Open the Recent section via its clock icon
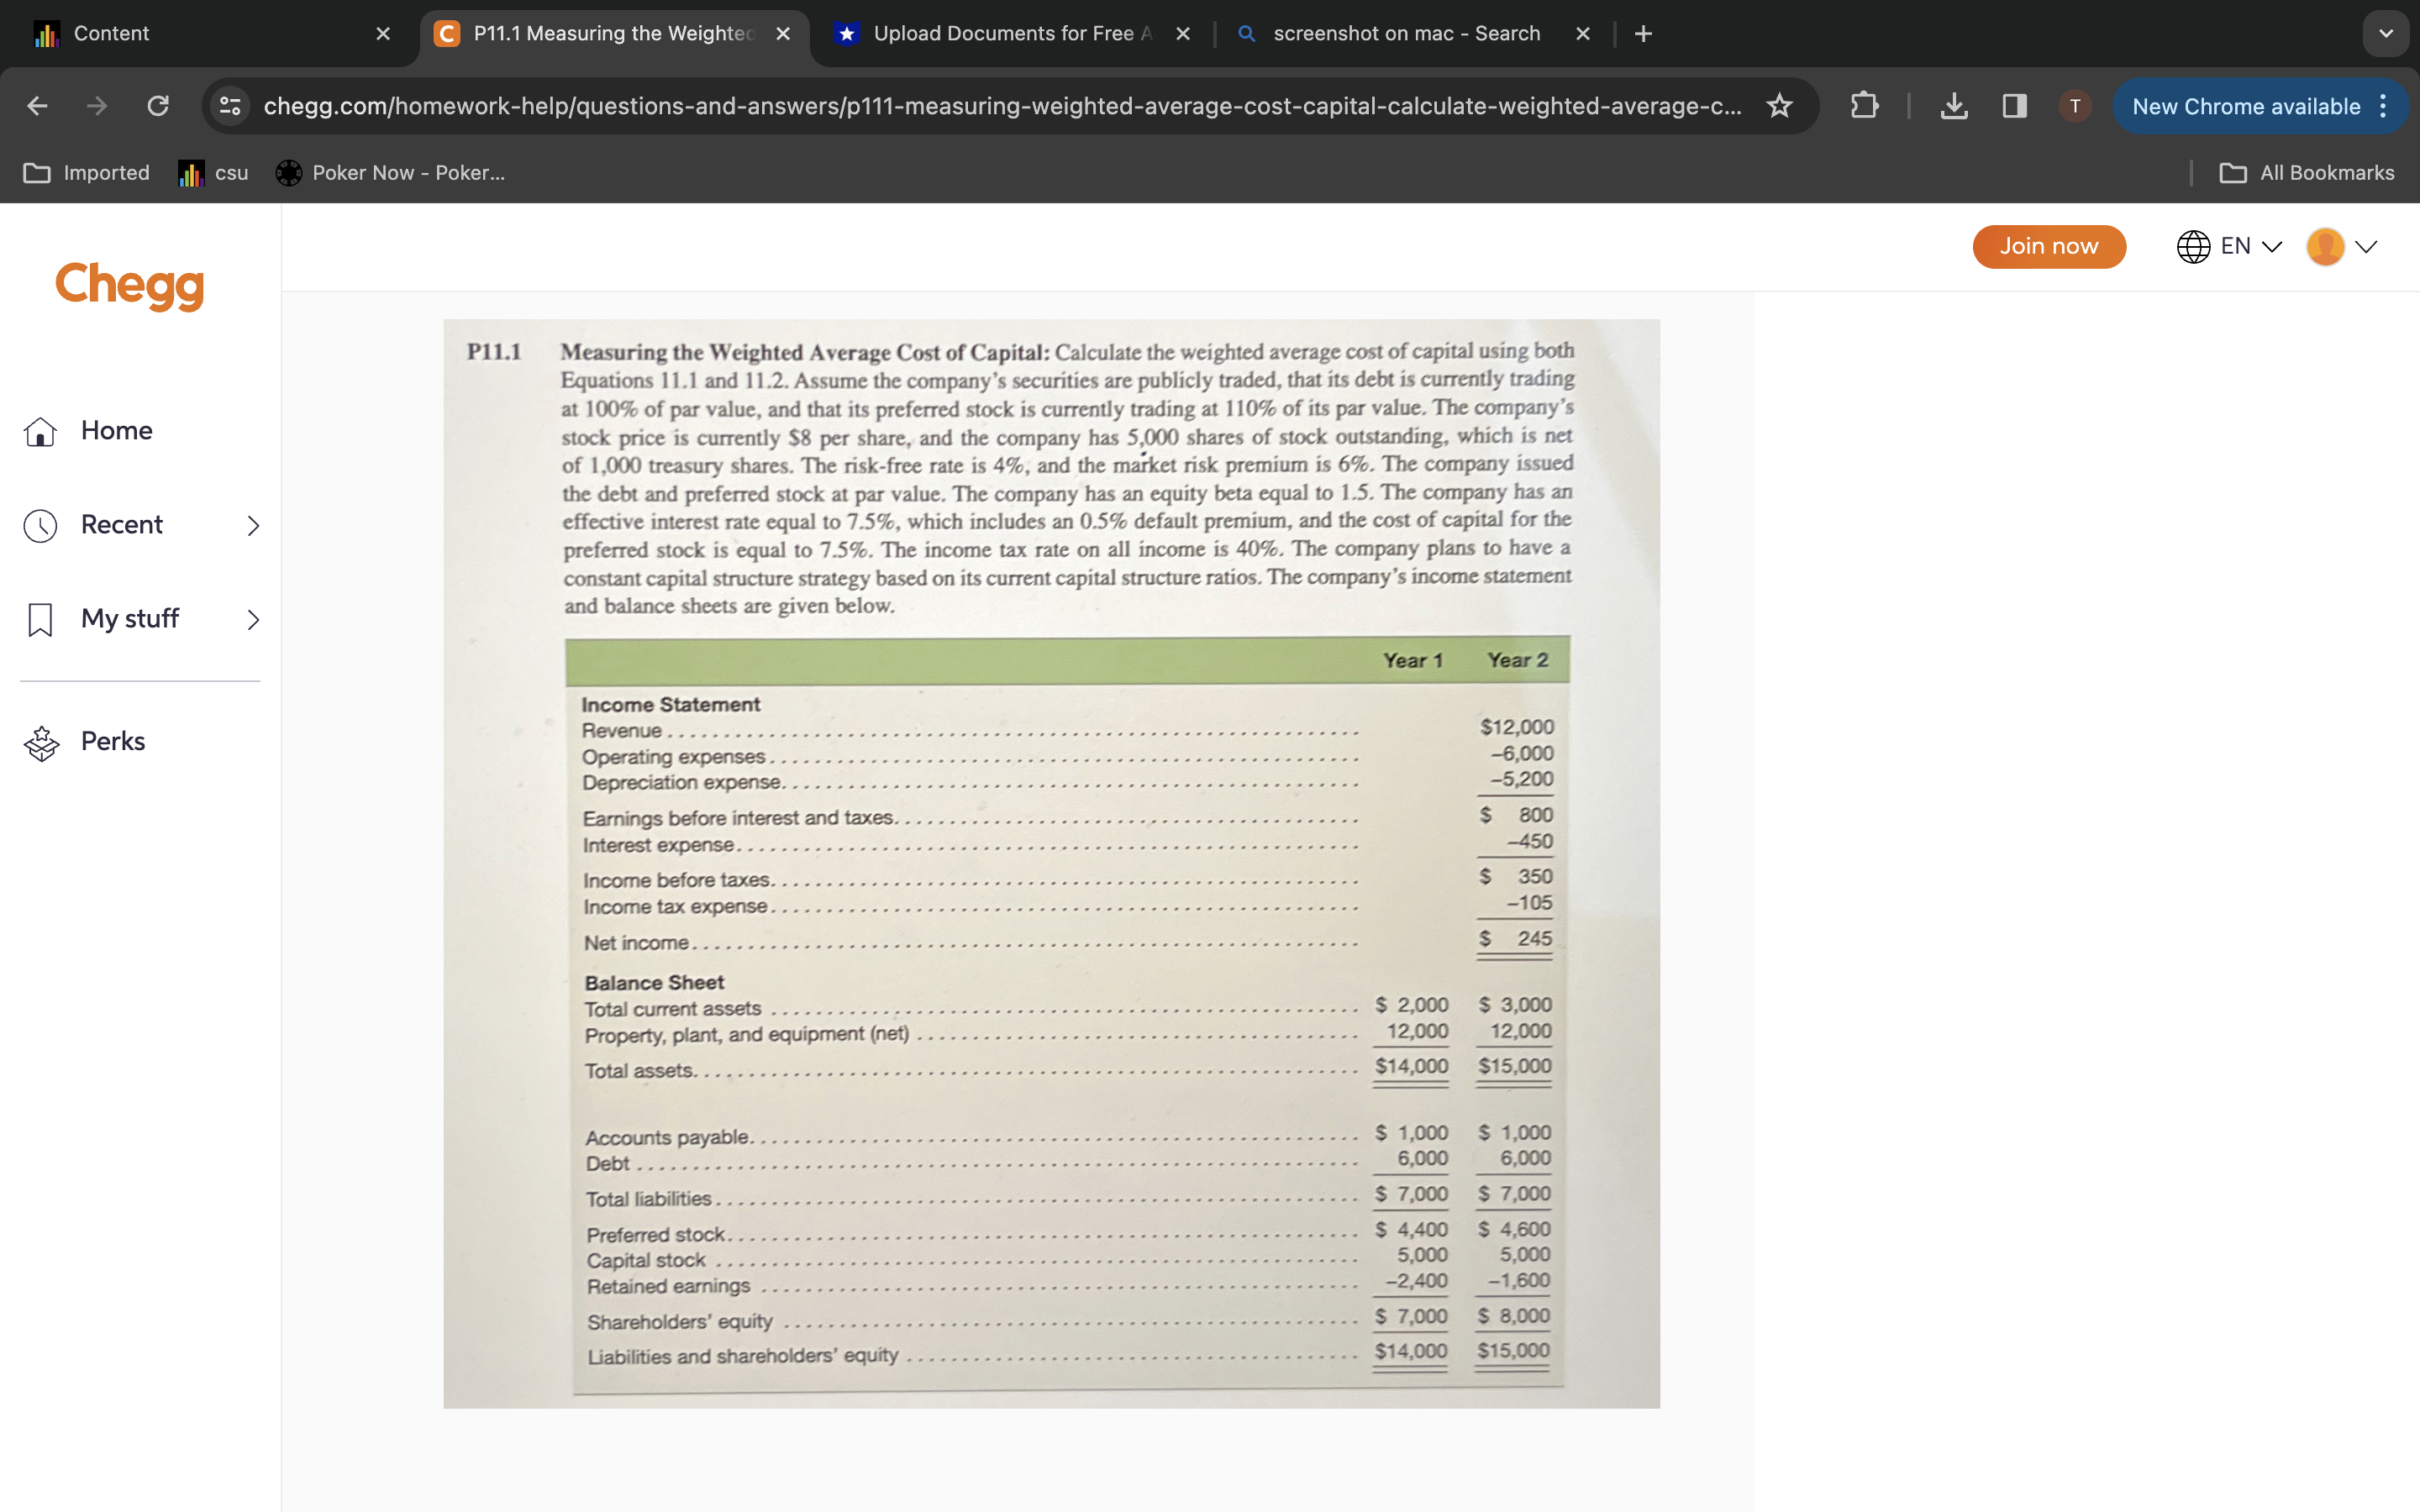This screenshot has width=2420, height=1512. 40,524
